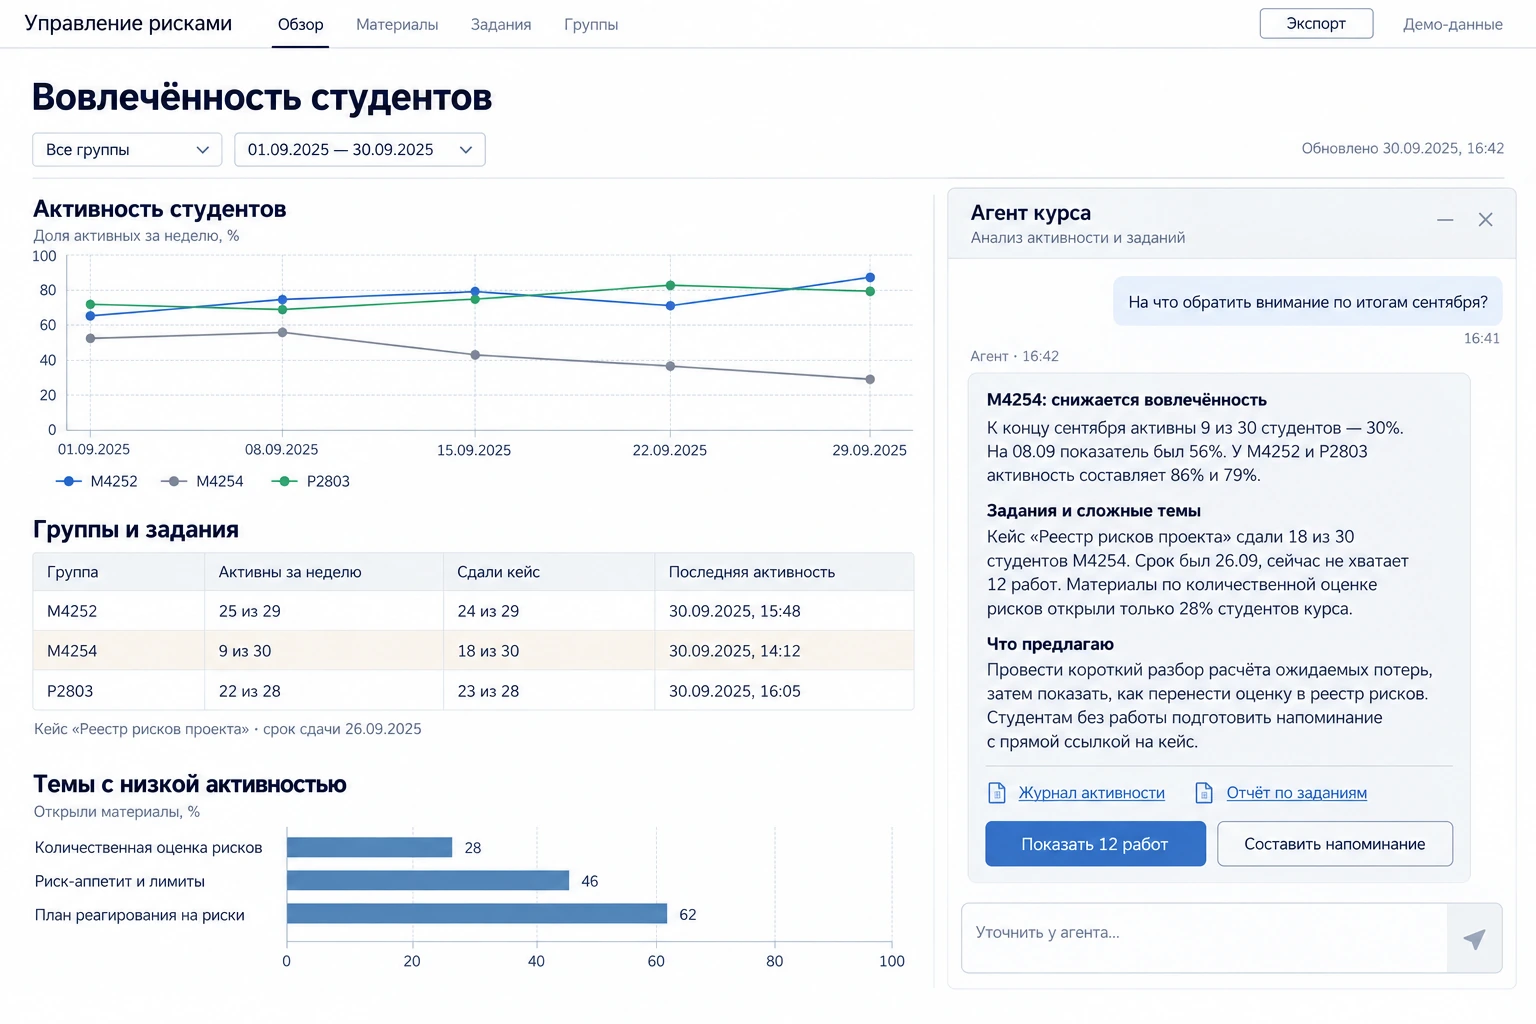Screen dimensions: 1536x1024
Task: Click the Количественная оценка рисков bar
Action: click(x=369, y=847)
